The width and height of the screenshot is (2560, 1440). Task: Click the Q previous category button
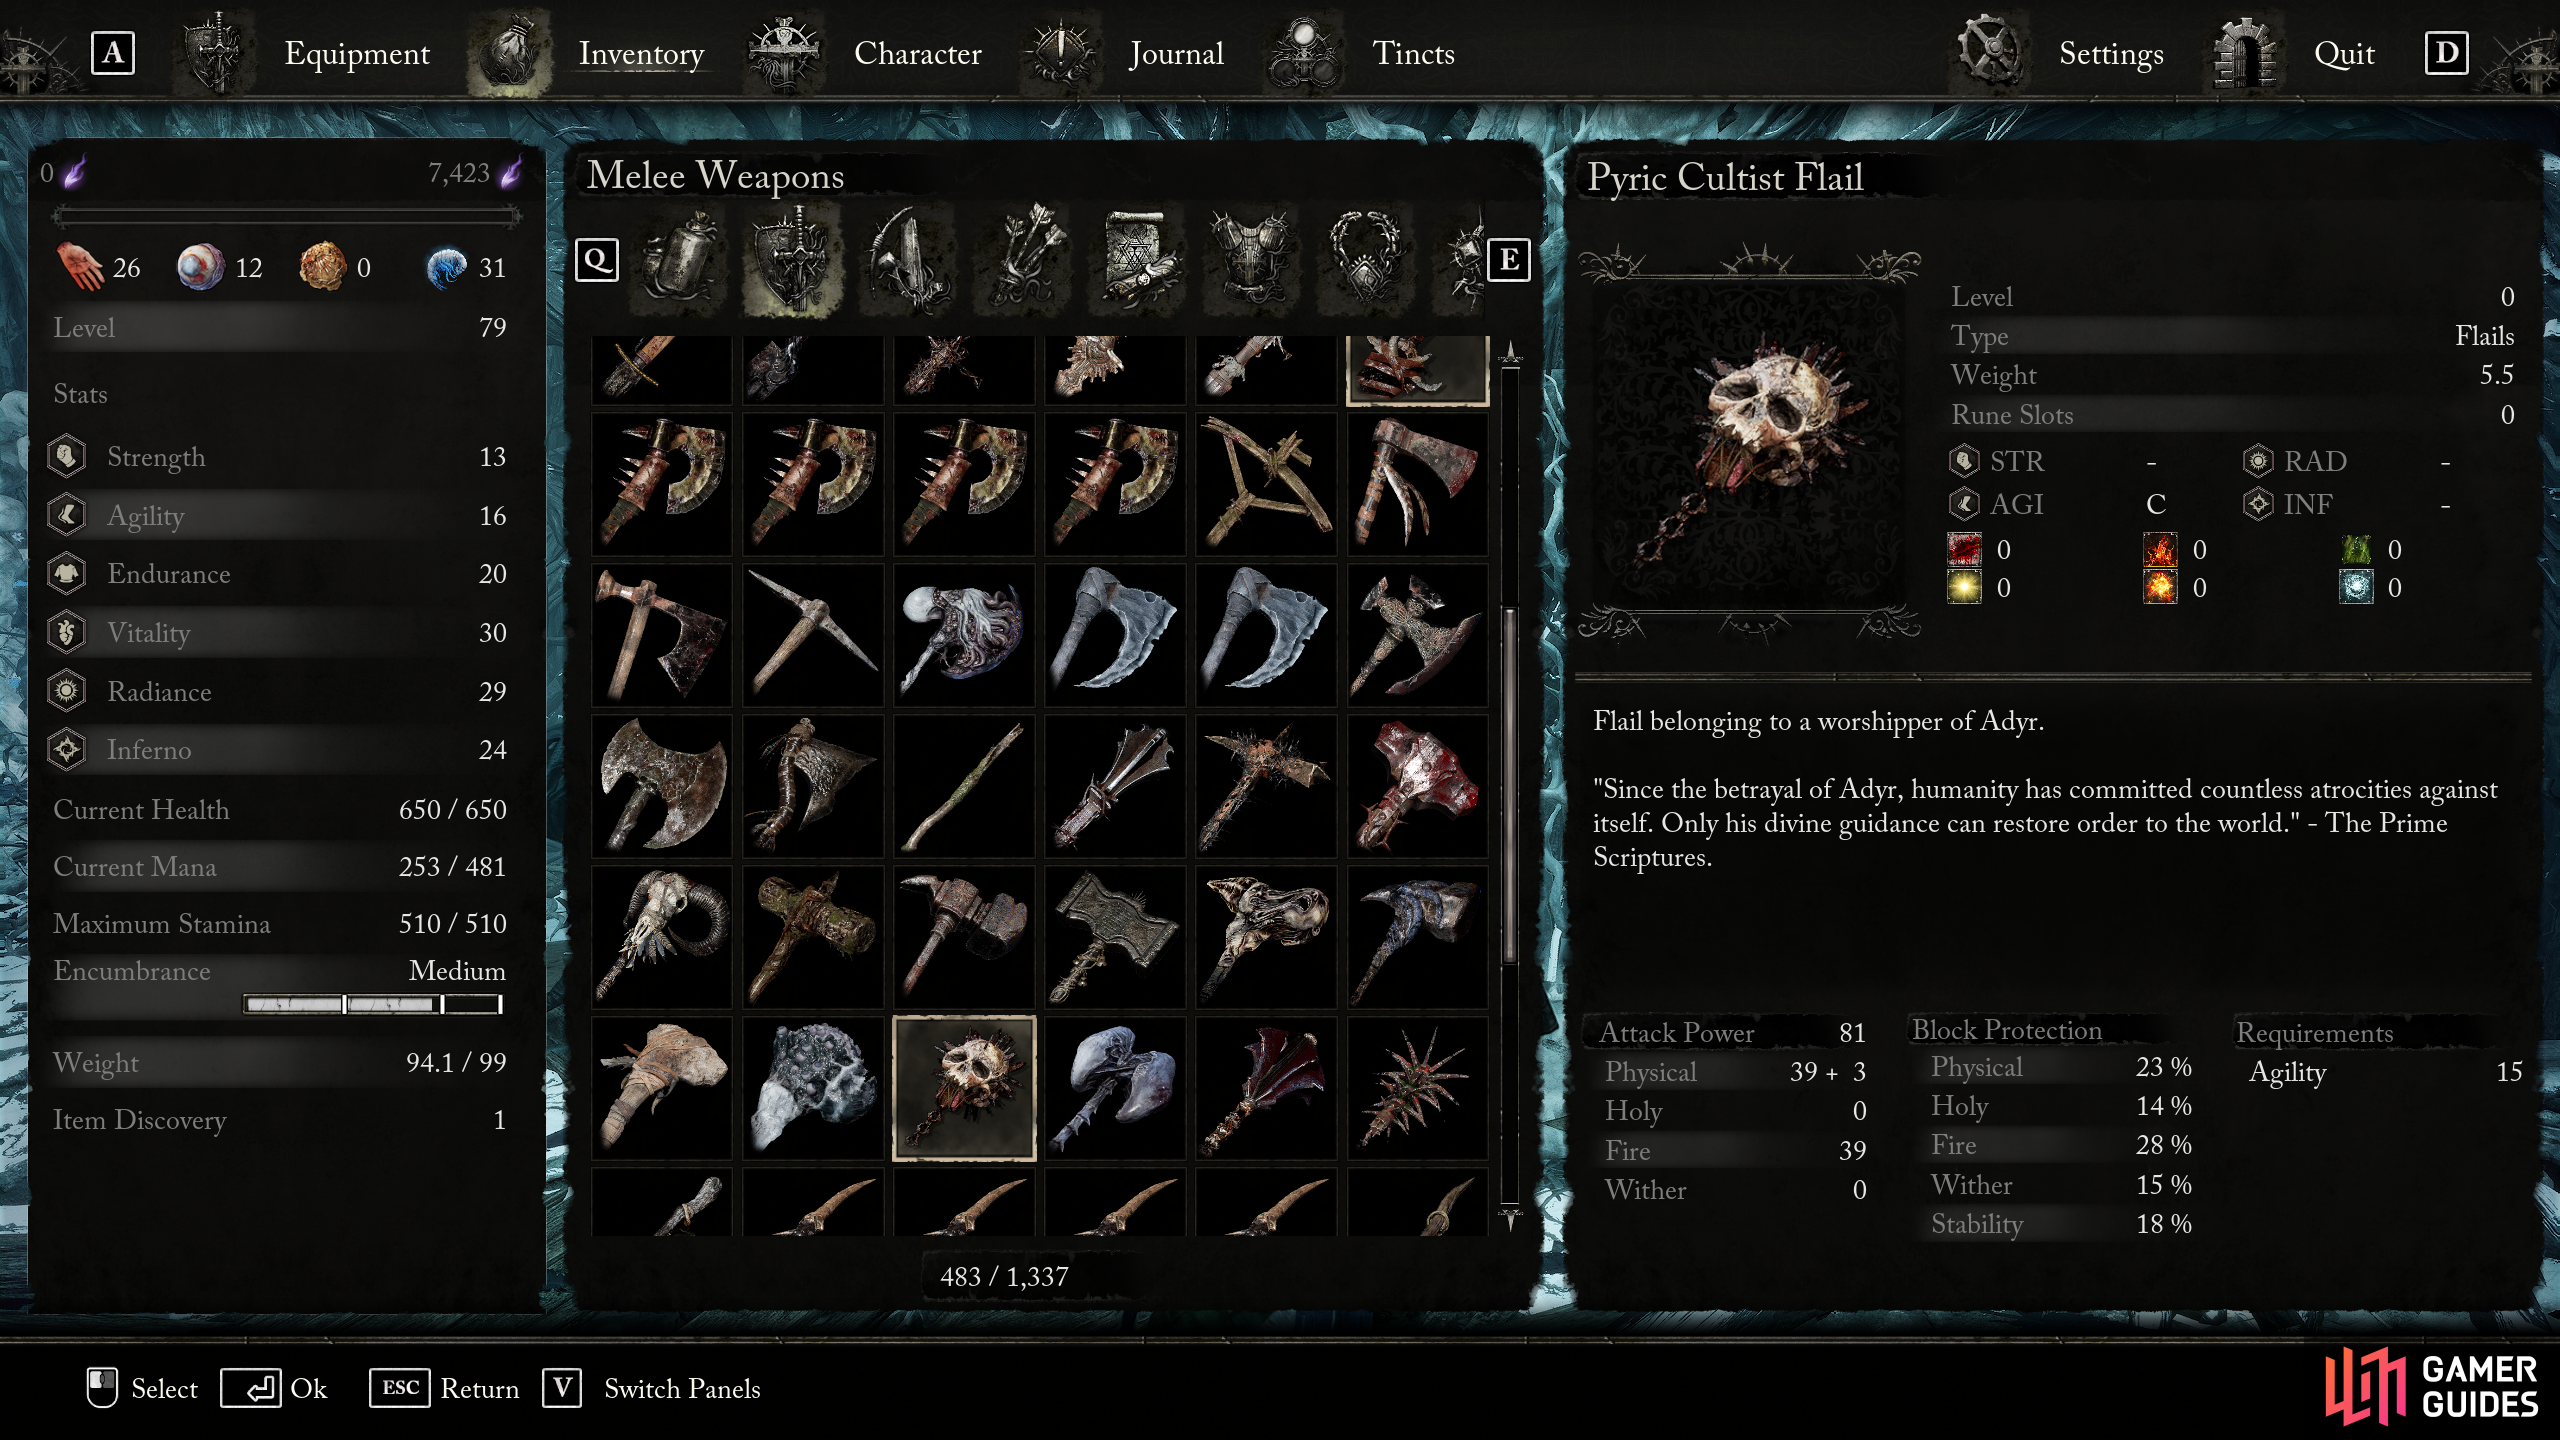(x=597, y=260)
